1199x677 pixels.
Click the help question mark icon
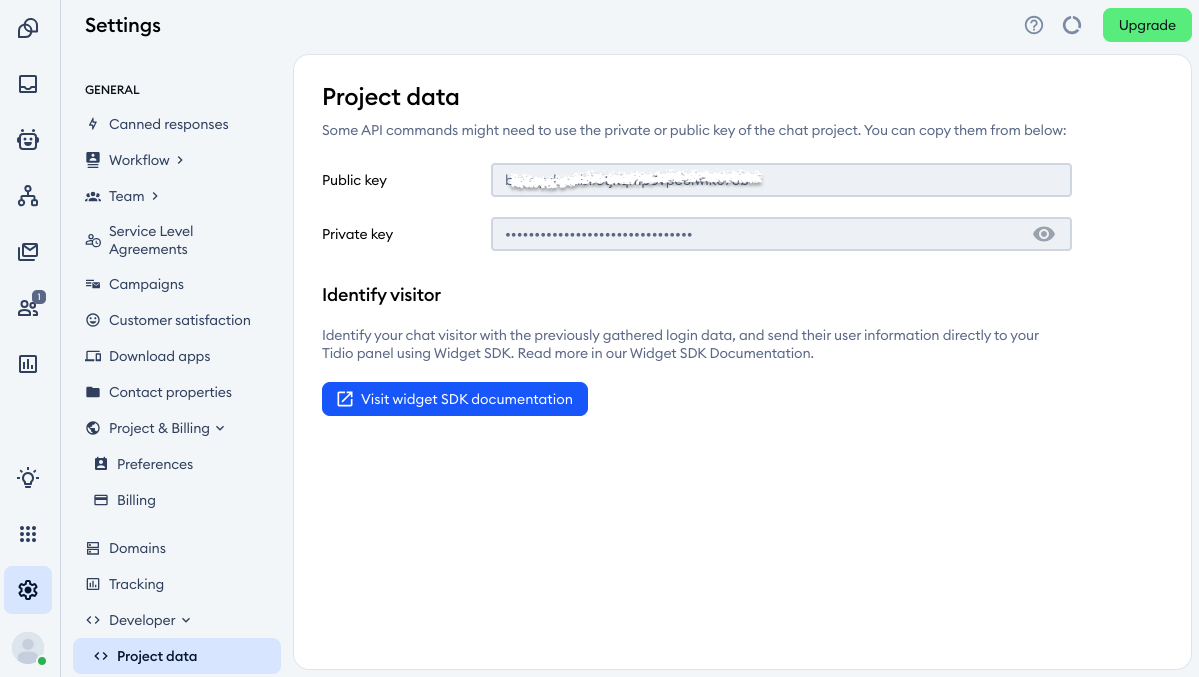[x=1033, y=25]
